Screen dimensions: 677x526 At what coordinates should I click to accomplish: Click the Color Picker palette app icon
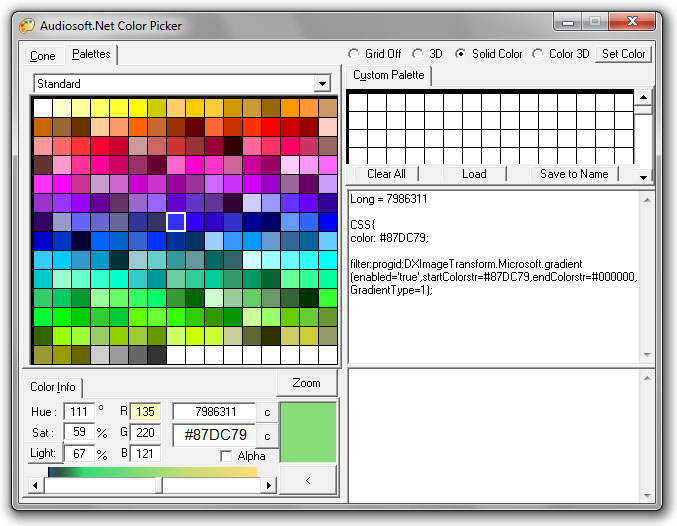[27, 25]
